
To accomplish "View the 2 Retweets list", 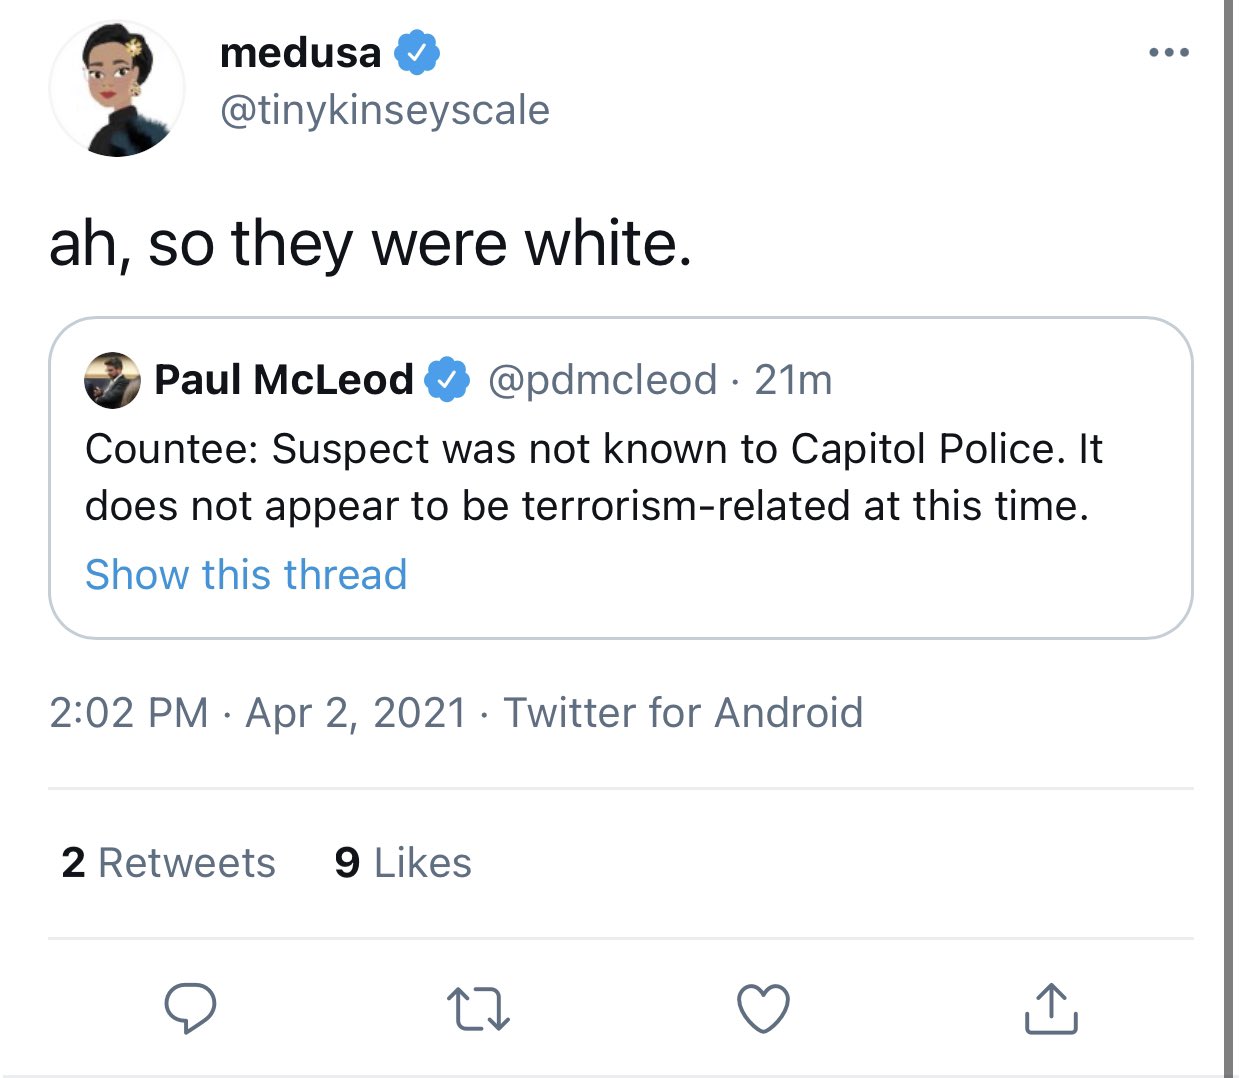I will (168, 863).
